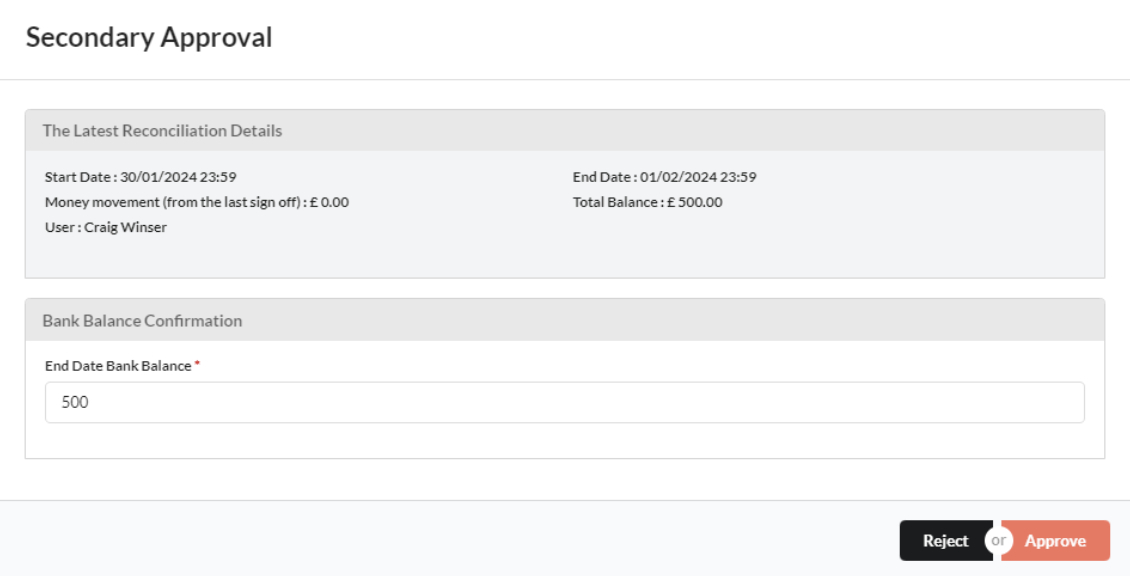Click the Secondary Approval page heading
The height and width of the screenshot is (576, 1130).
click(149, 38)
